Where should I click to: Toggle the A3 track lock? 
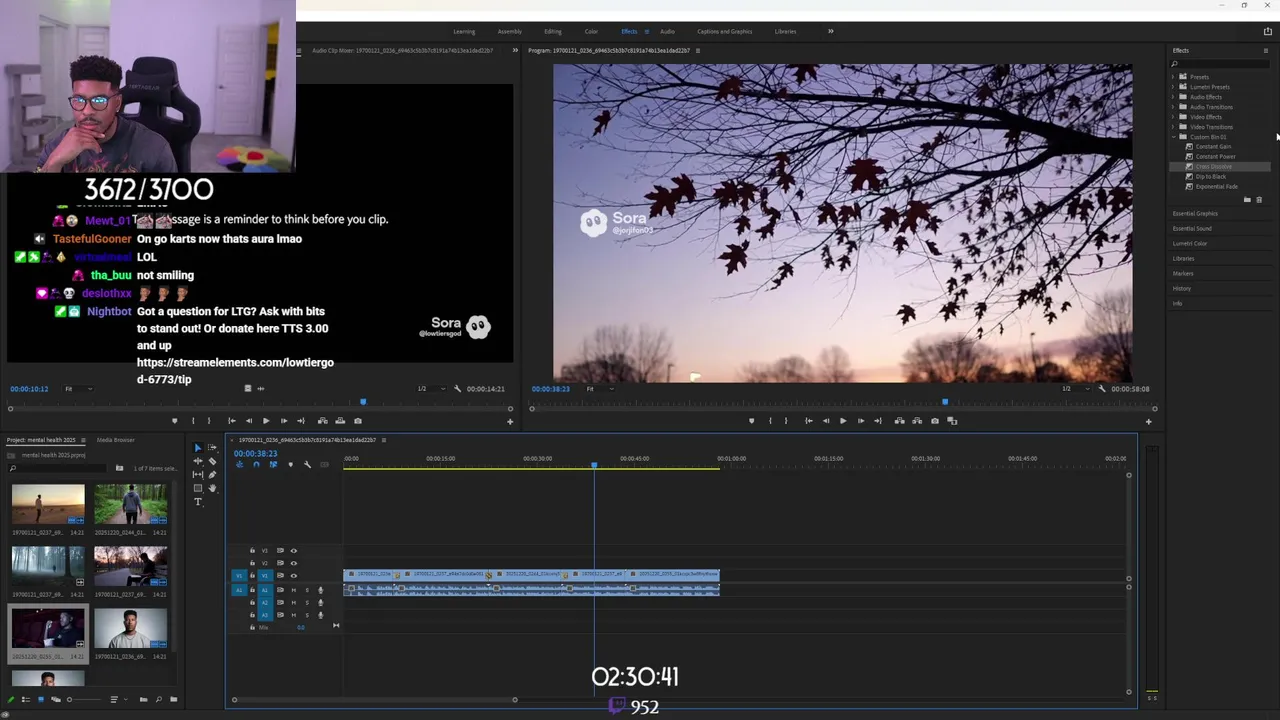click(252, 615)
